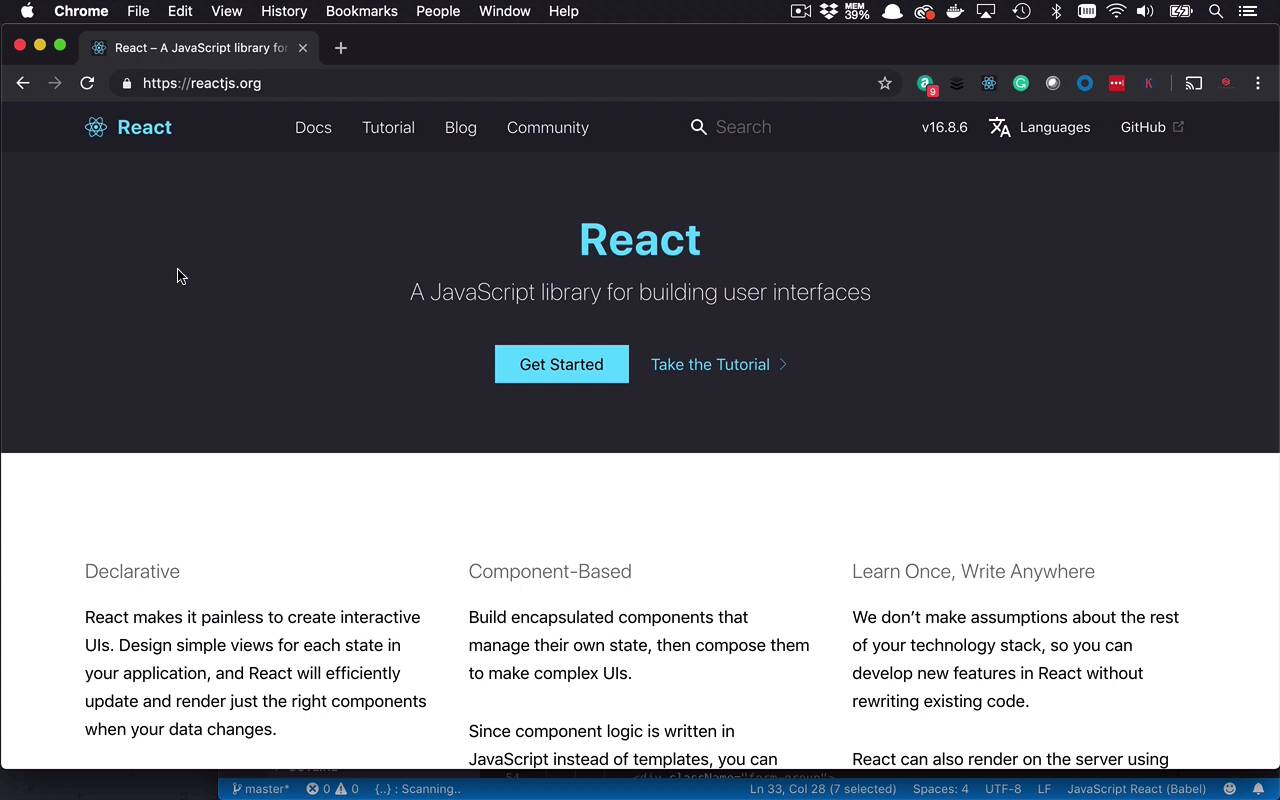Click the React atom logo icon in site header
1280x800 pixels.
tap(96, 127)
